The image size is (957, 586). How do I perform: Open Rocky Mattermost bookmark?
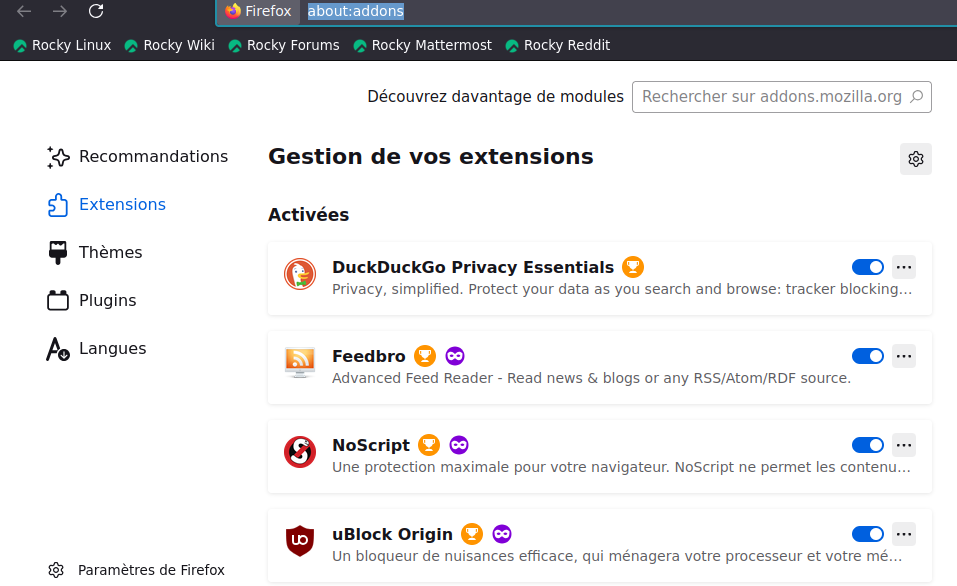click(x=422, y=45)
